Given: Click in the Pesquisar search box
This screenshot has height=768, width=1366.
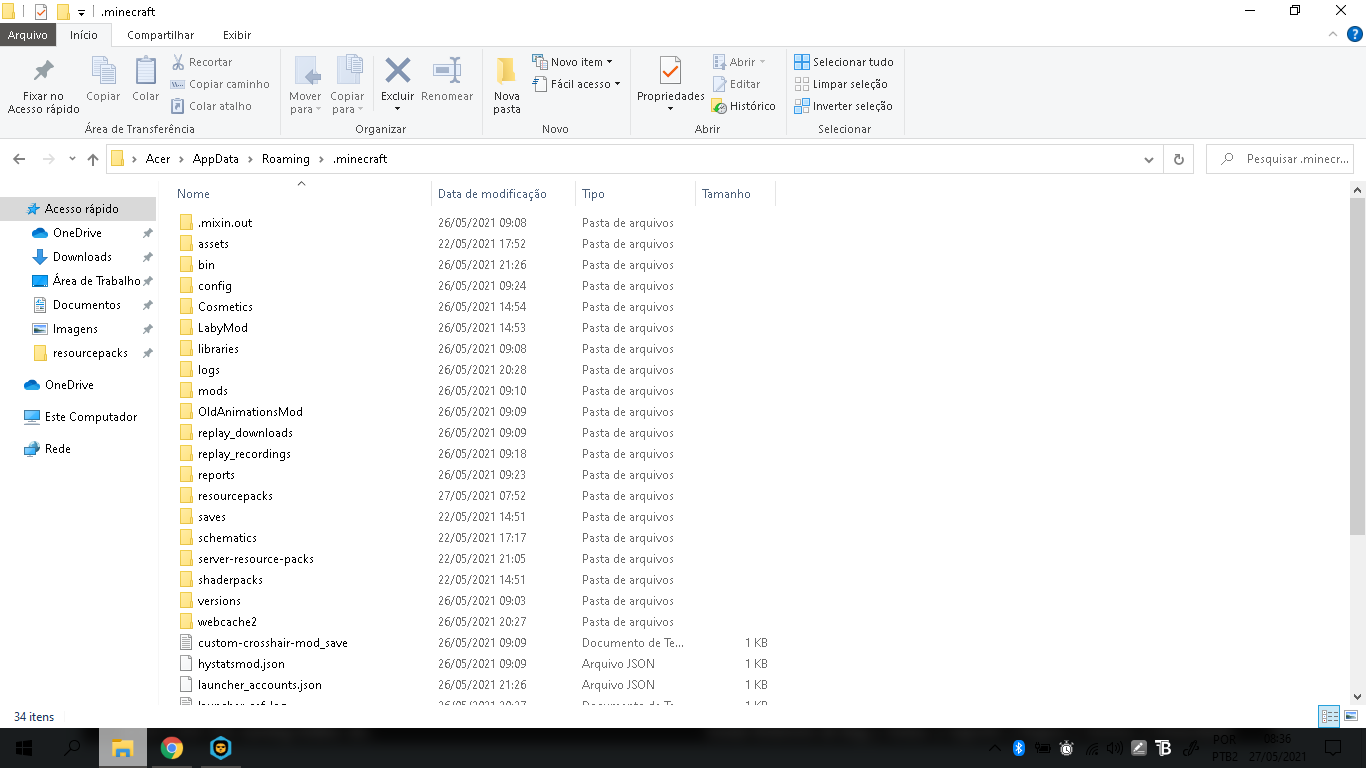Looking at the screenshot, I should click(1280, 159).
